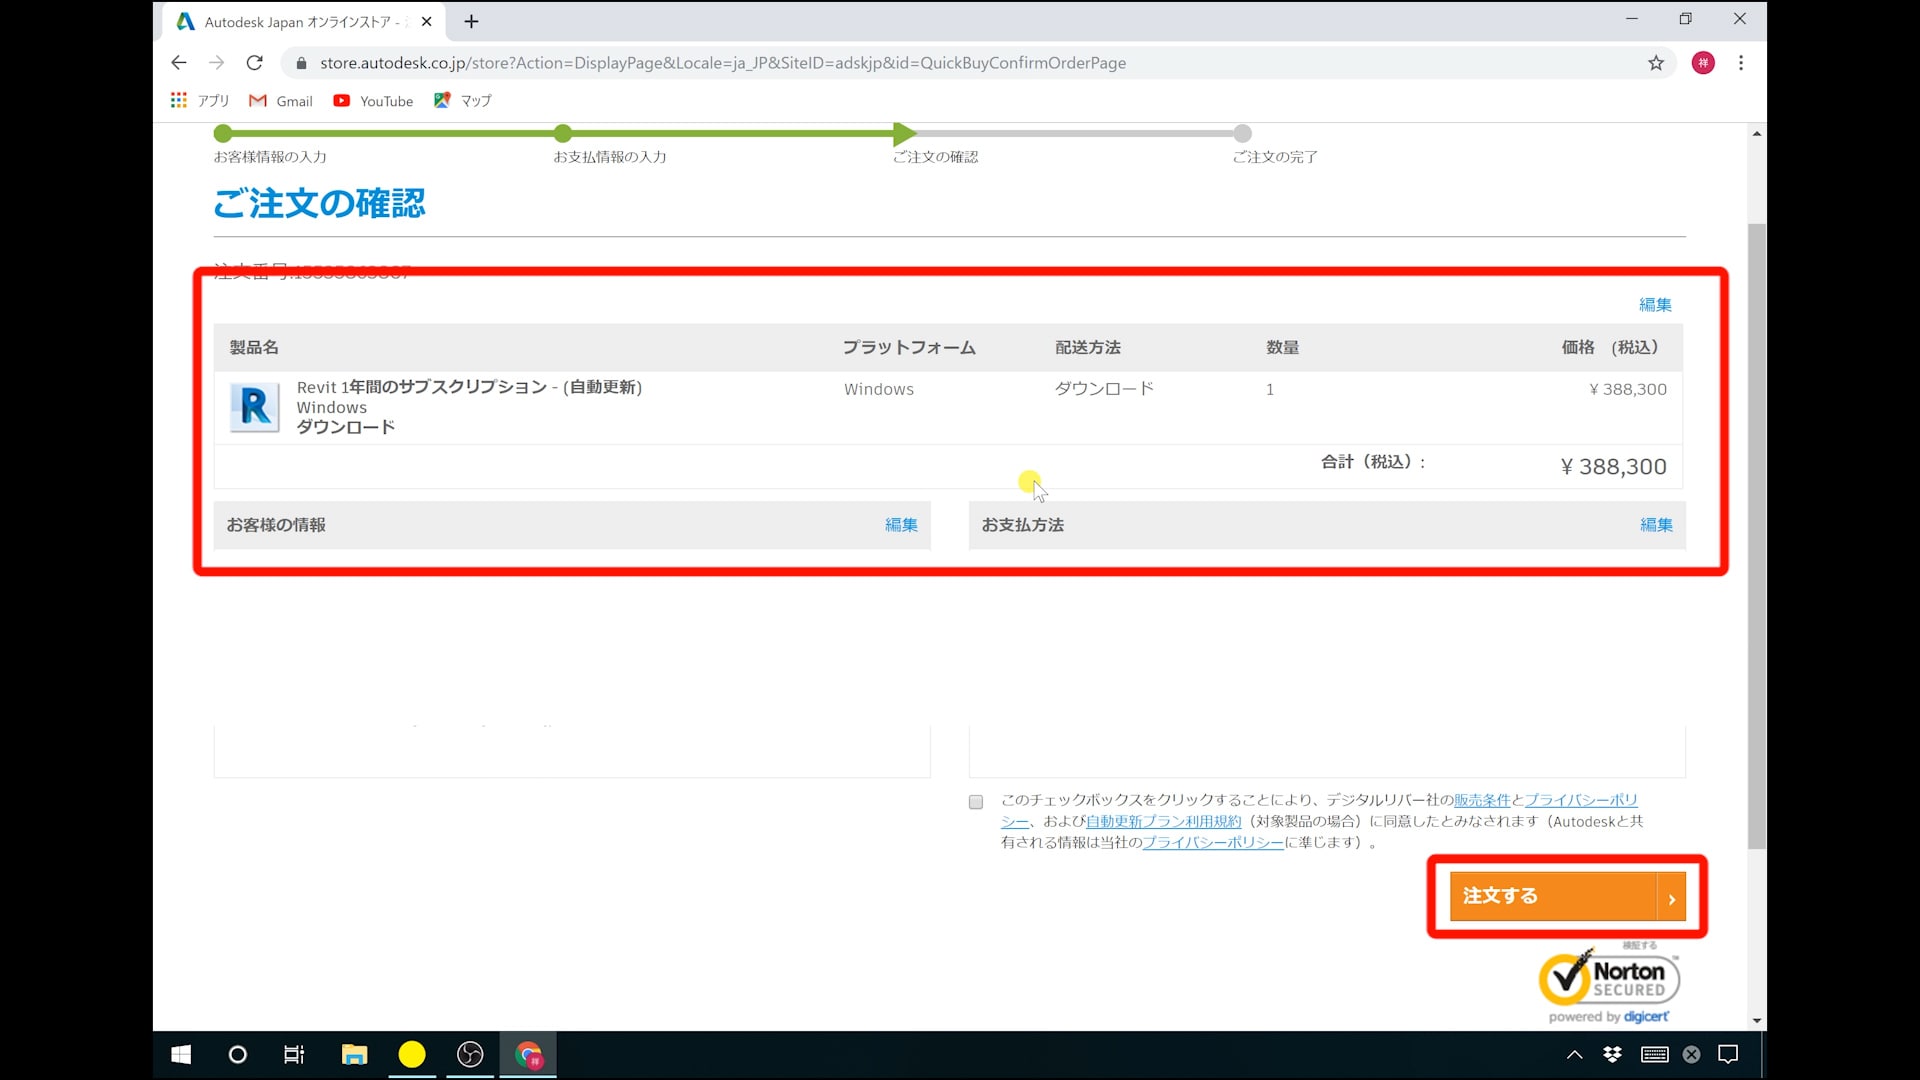This screenshot has width=1920, height=1080.
Task: Open a new browser tab
Action: tap(471, 21)
